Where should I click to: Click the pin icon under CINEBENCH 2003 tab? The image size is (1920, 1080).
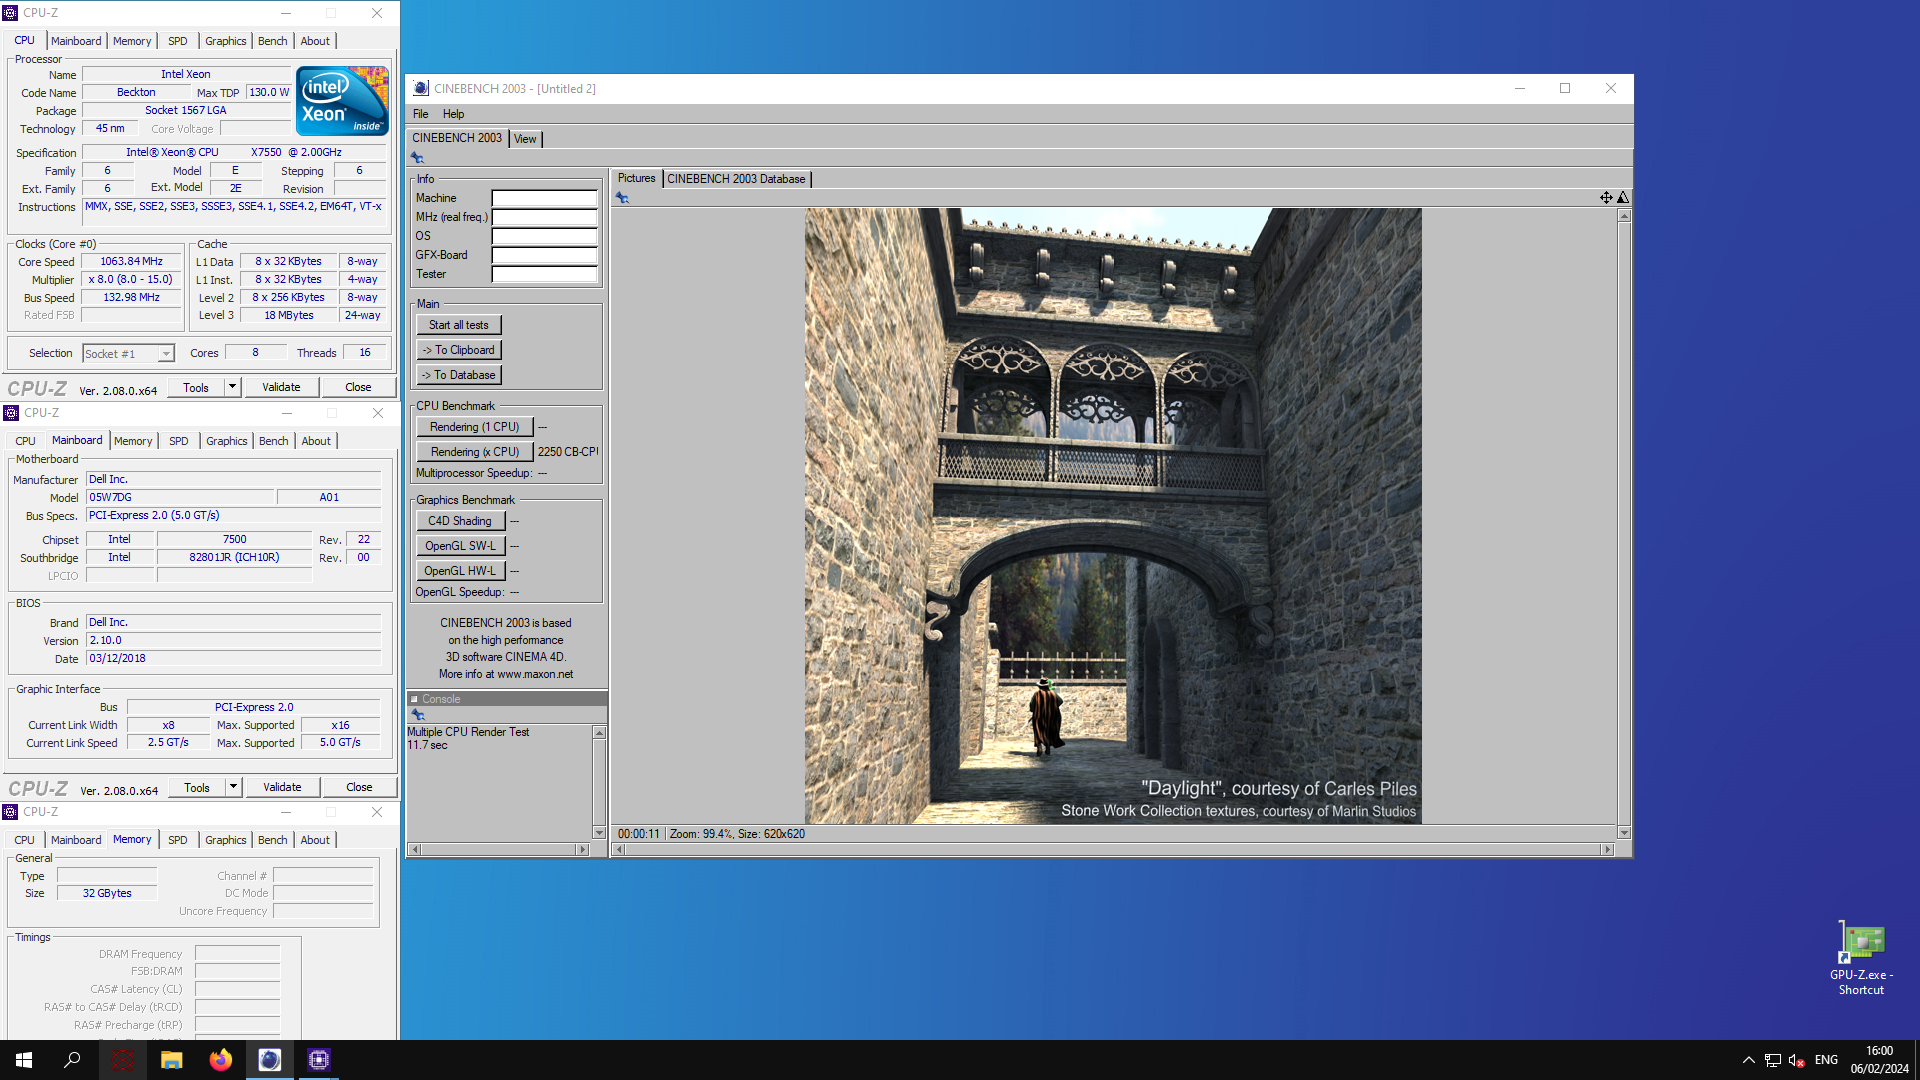click(x=418, y=158)
